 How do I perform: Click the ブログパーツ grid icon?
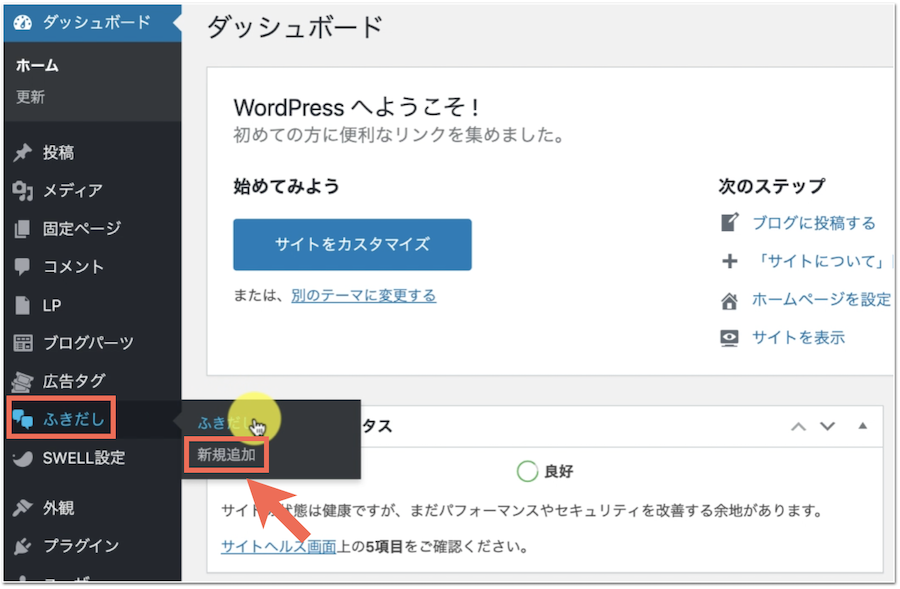pyautogui.click(x=23, y=343)
